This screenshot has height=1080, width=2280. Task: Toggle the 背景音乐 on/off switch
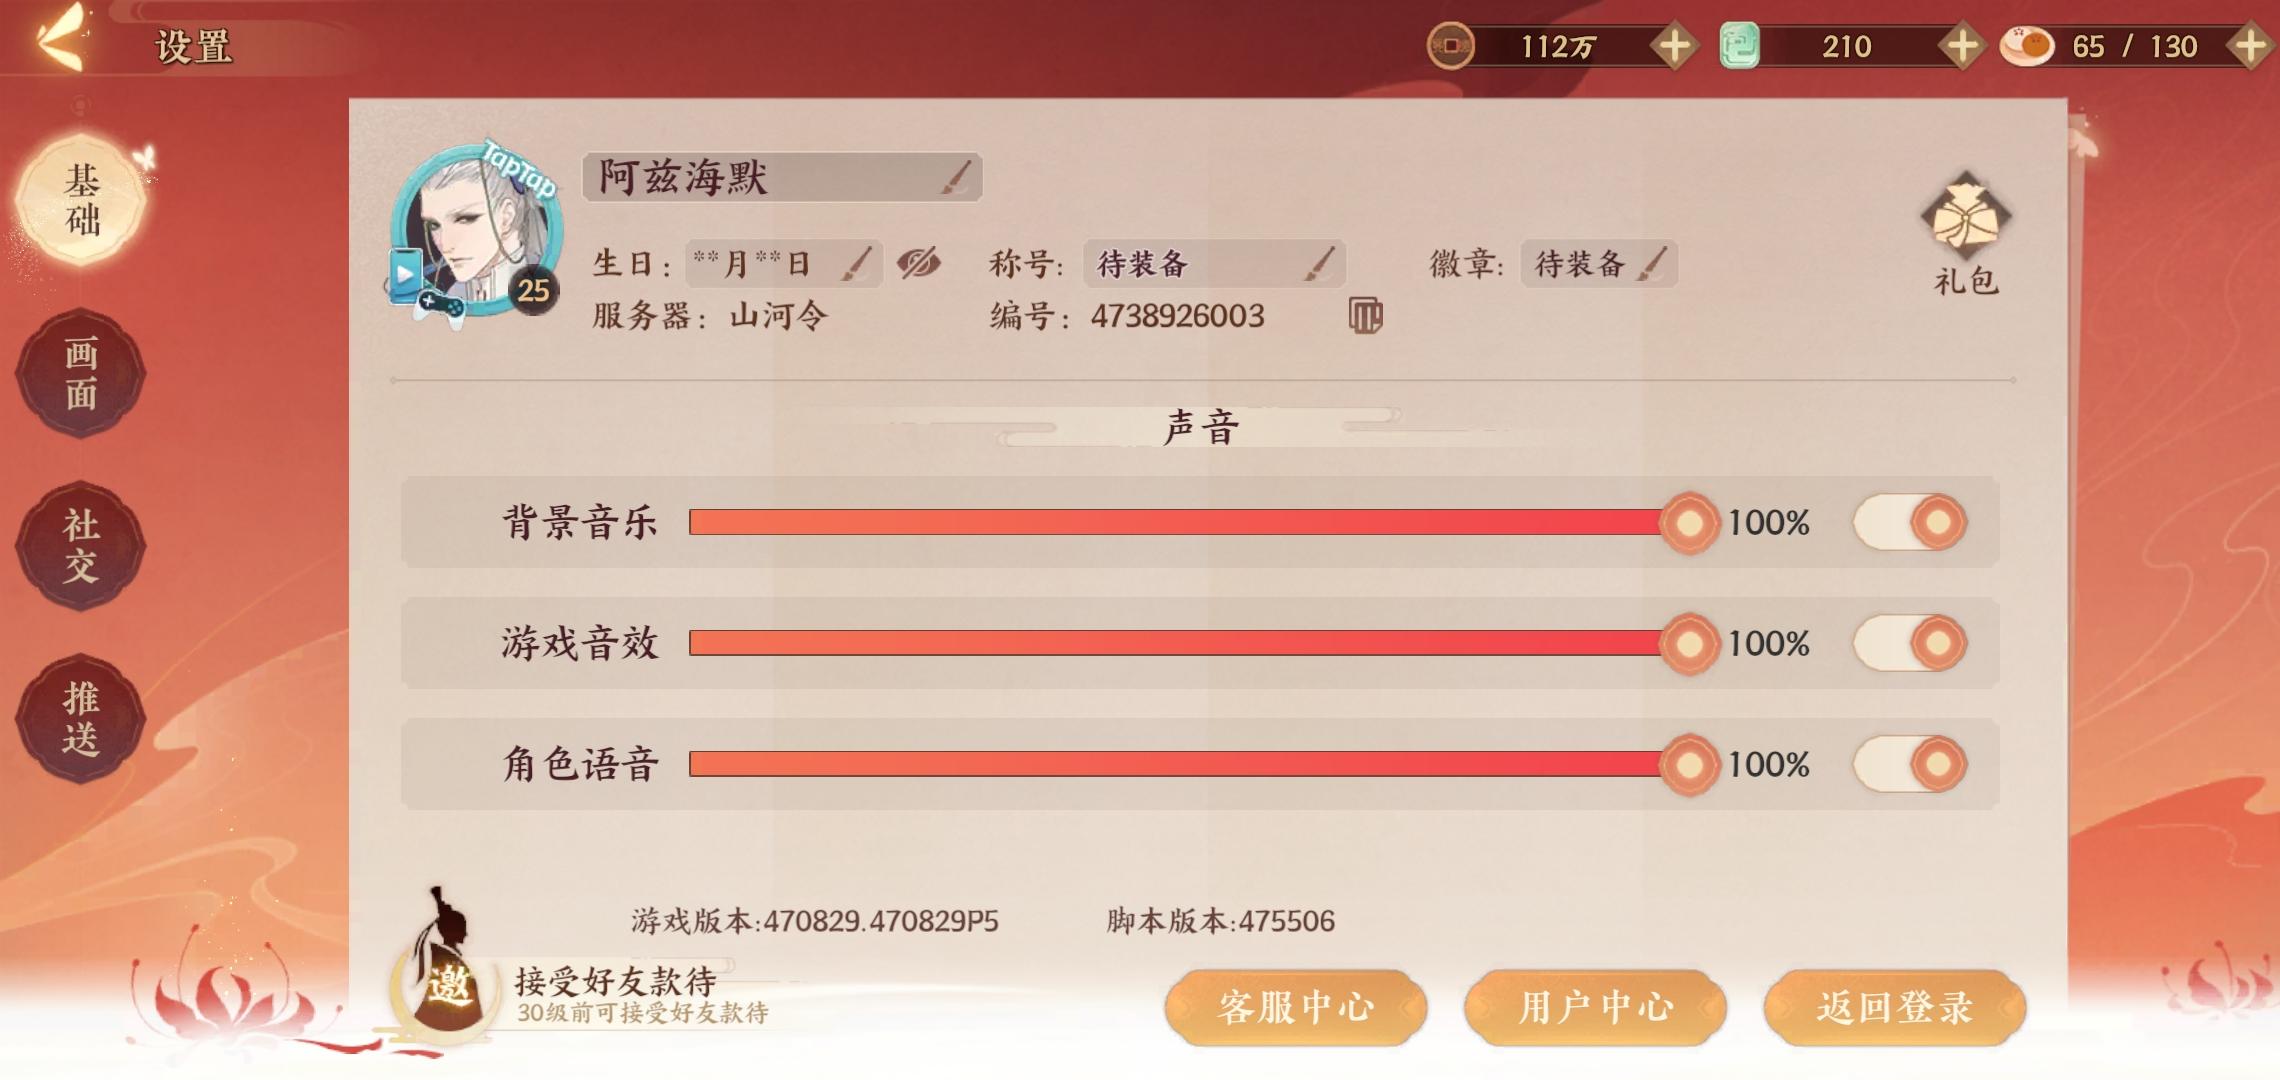(x=1910, y=522)
